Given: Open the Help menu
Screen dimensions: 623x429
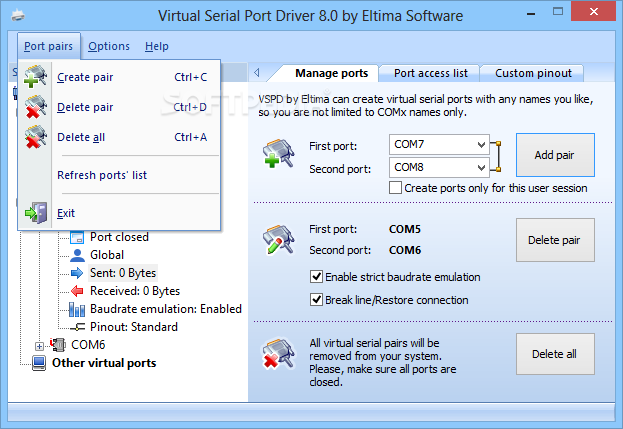Looking at the screenshot, I should [157, 46].
